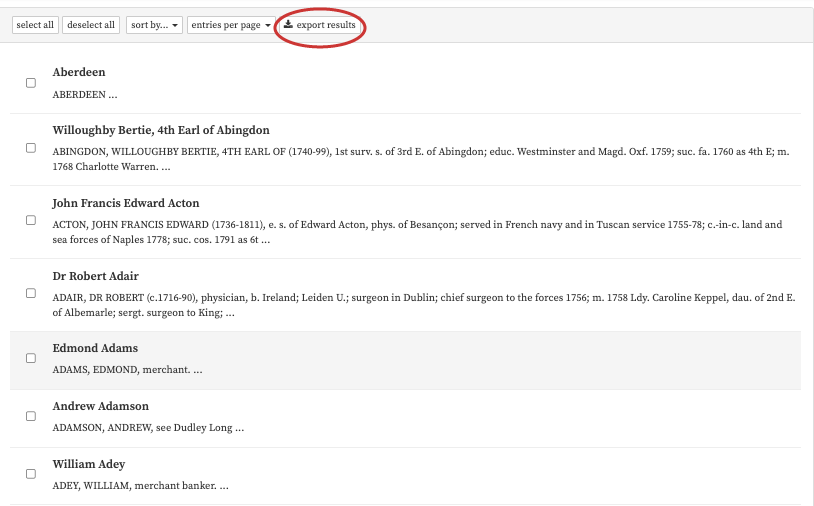Click the download icon in export results
The height and width of the screenshot is (506, 814).
click(288, 24)
